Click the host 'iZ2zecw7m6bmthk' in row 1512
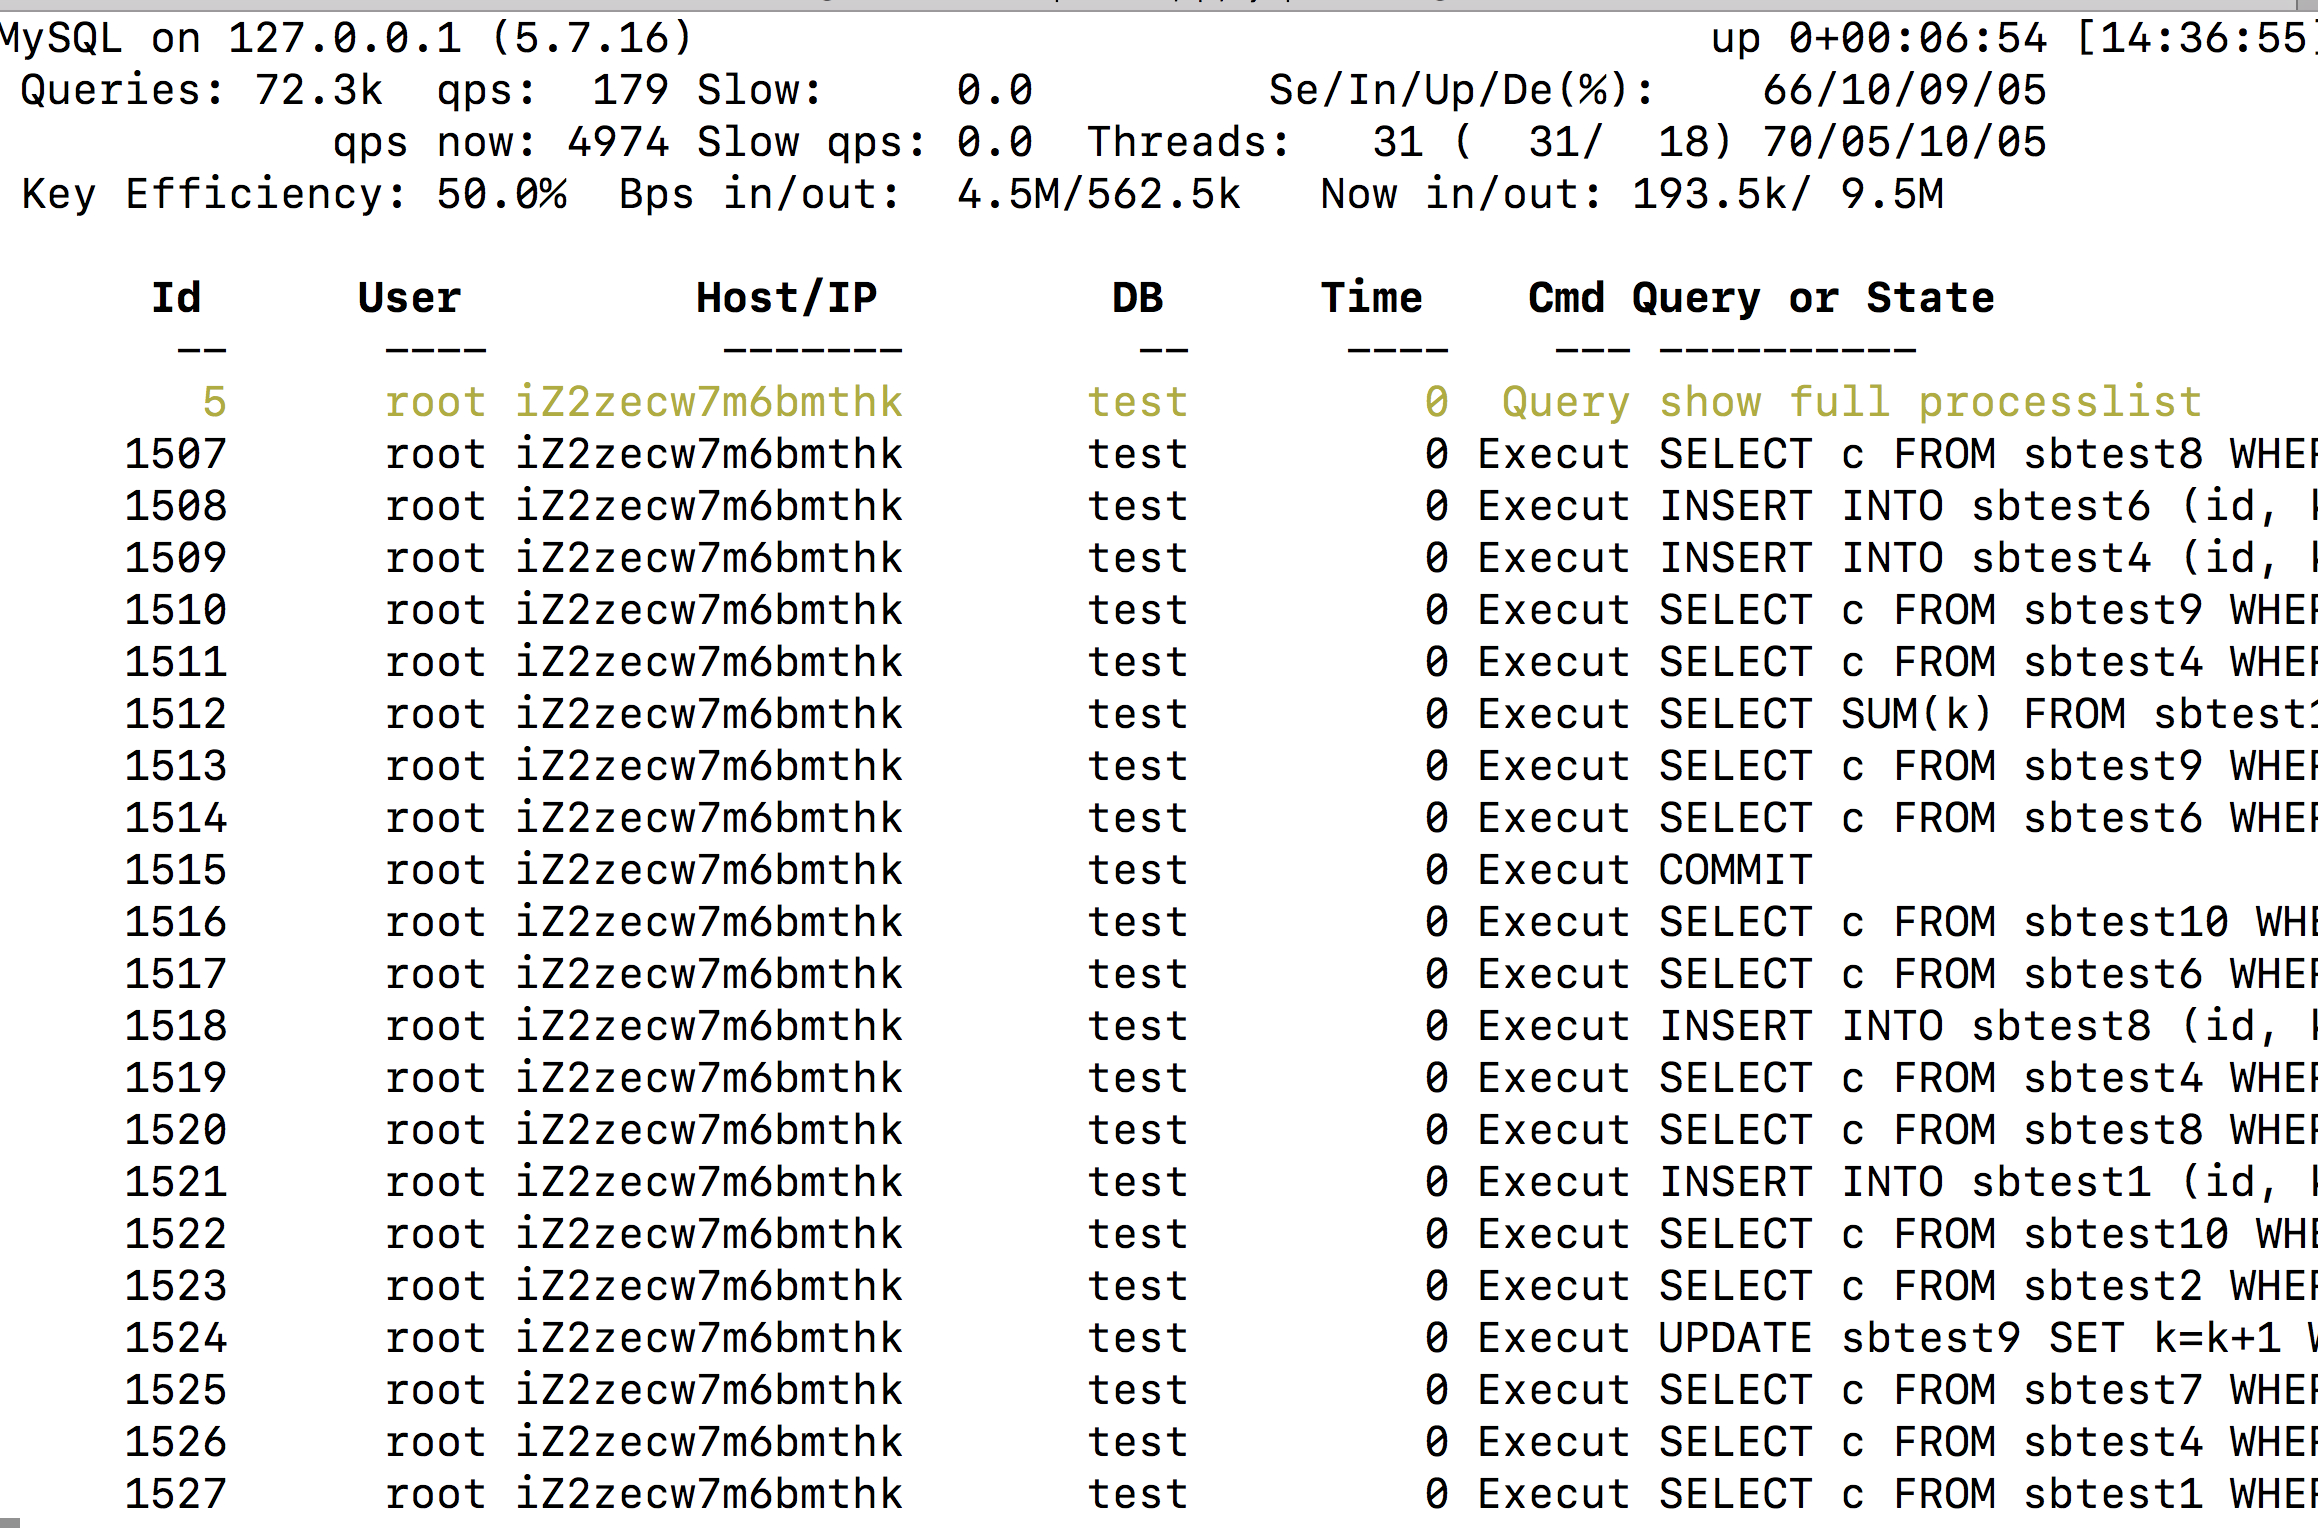Screen dimensions: 2318x1528 (x=709, y=715)
